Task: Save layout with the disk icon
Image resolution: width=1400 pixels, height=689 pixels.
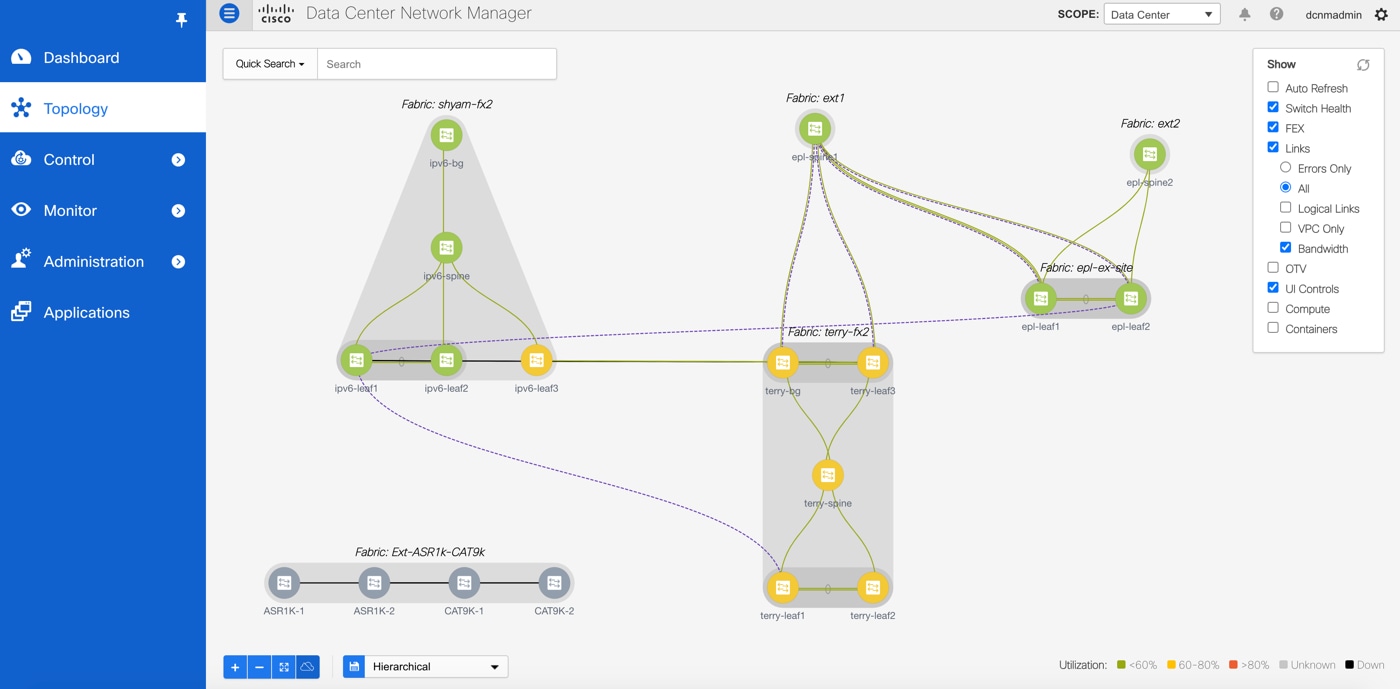Action: coord(354,667)
